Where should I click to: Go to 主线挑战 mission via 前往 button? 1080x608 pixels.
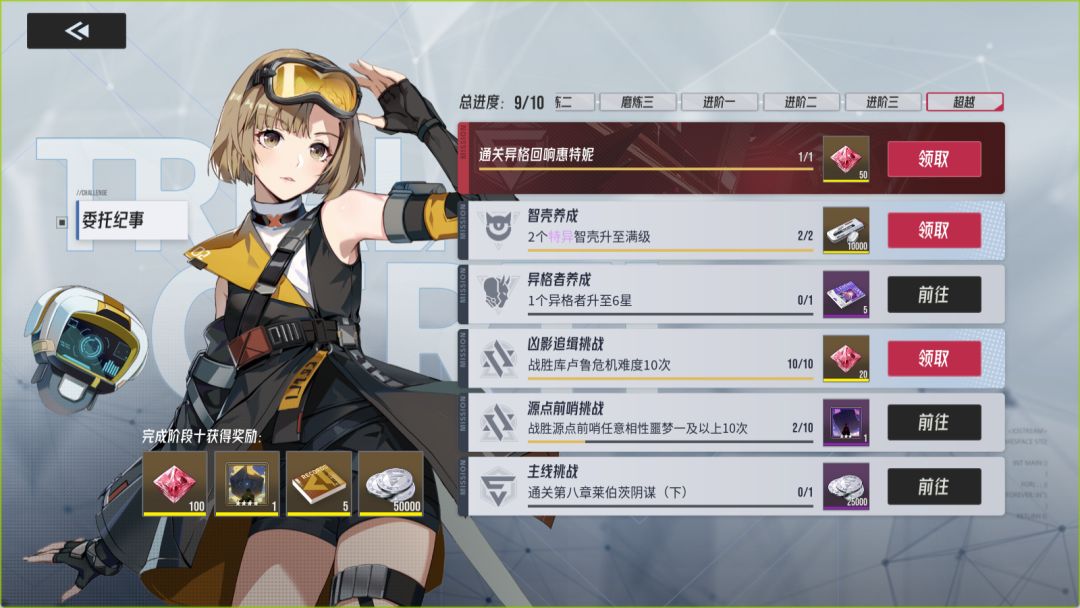click(934, 487)
